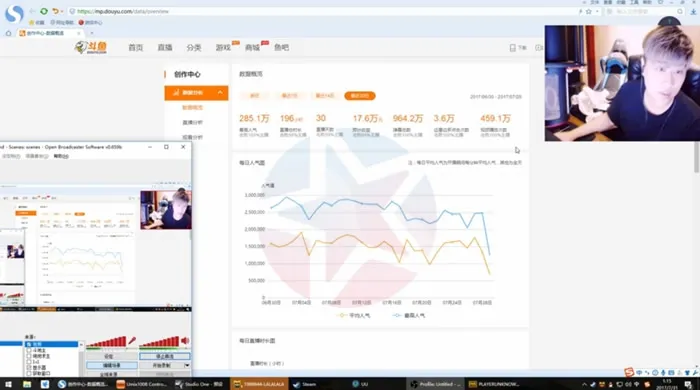Viewport: 700px width, 390px height.
Task: Click the OBS microphone volume meter
Action: [106, 342]
